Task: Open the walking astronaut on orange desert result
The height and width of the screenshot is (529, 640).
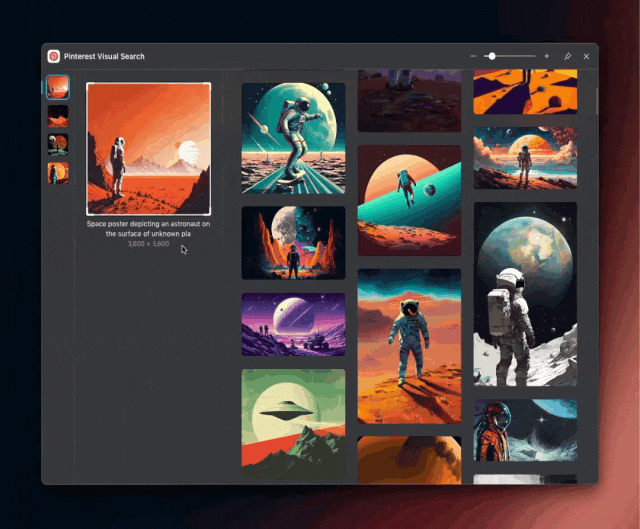Action: tap(409, 346)
